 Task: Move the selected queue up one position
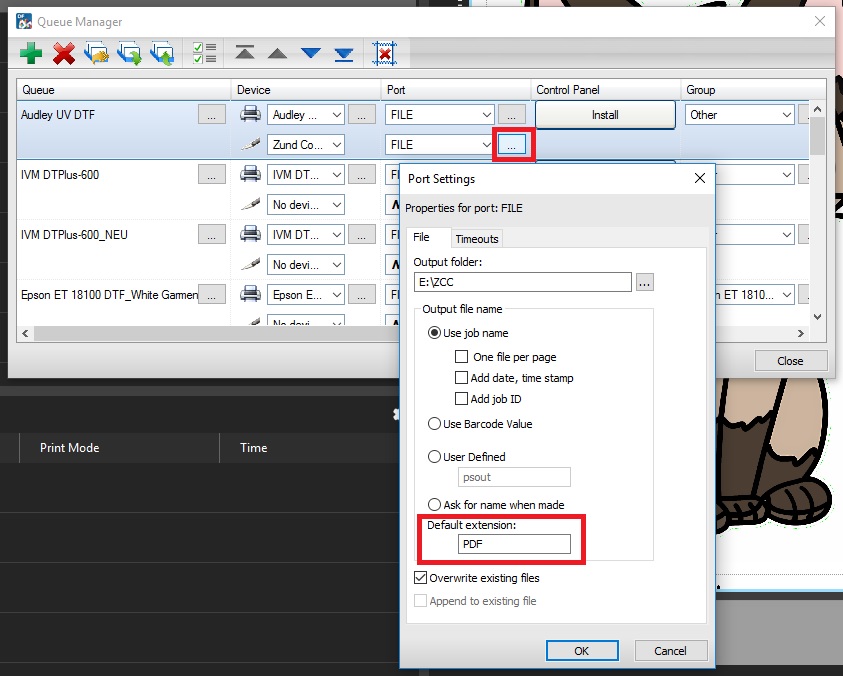[x=277, y=53]
